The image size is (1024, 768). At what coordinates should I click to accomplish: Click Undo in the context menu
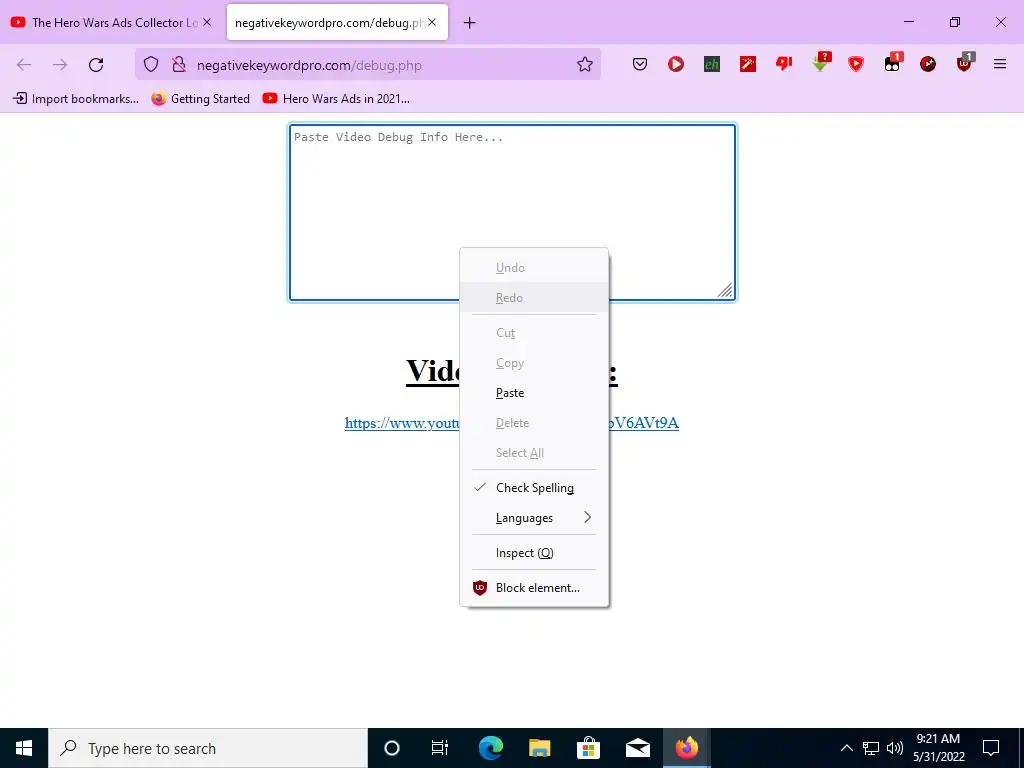(534, 268)
